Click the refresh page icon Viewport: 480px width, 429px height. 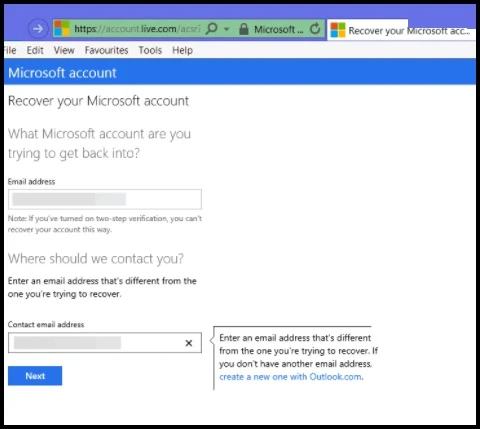315,29
